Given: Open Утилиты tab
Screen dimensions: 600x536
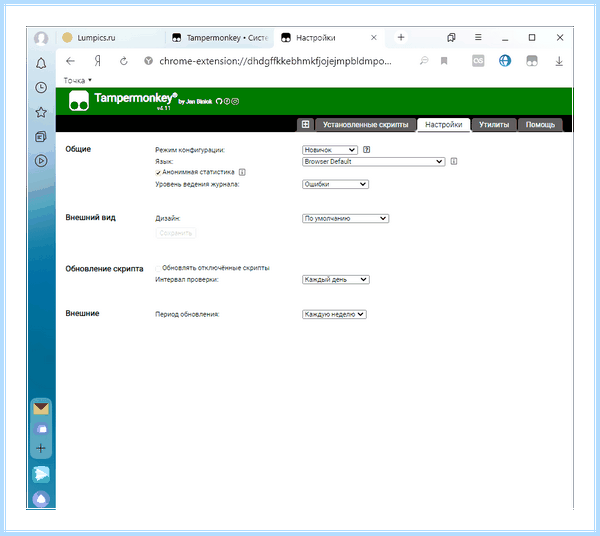Looking at the screenshot, I should (494, 125).
